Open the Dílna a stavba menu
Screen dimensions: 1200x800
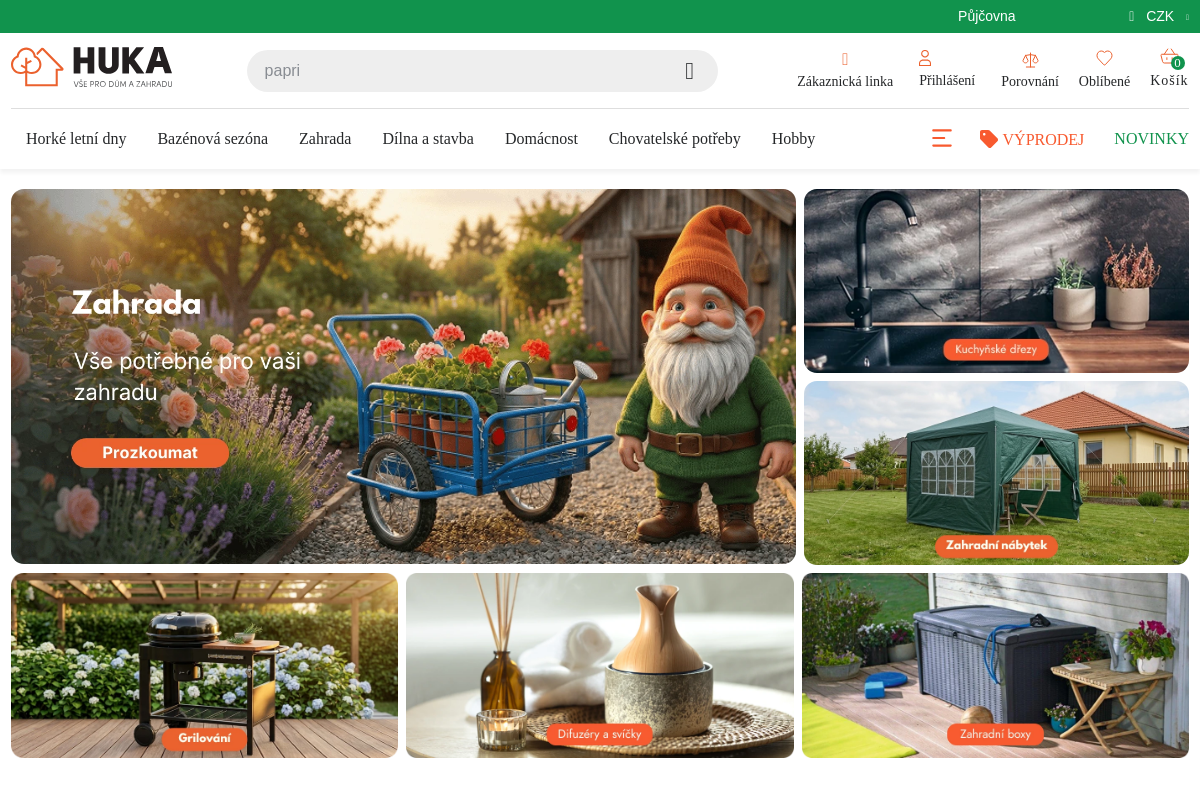point(428,139)
